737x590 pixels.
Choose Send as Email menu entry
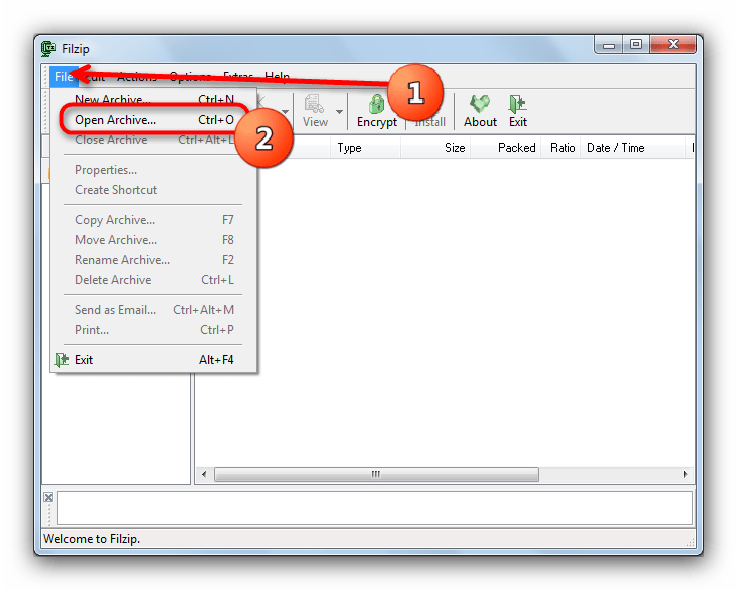tap(154, 310)
